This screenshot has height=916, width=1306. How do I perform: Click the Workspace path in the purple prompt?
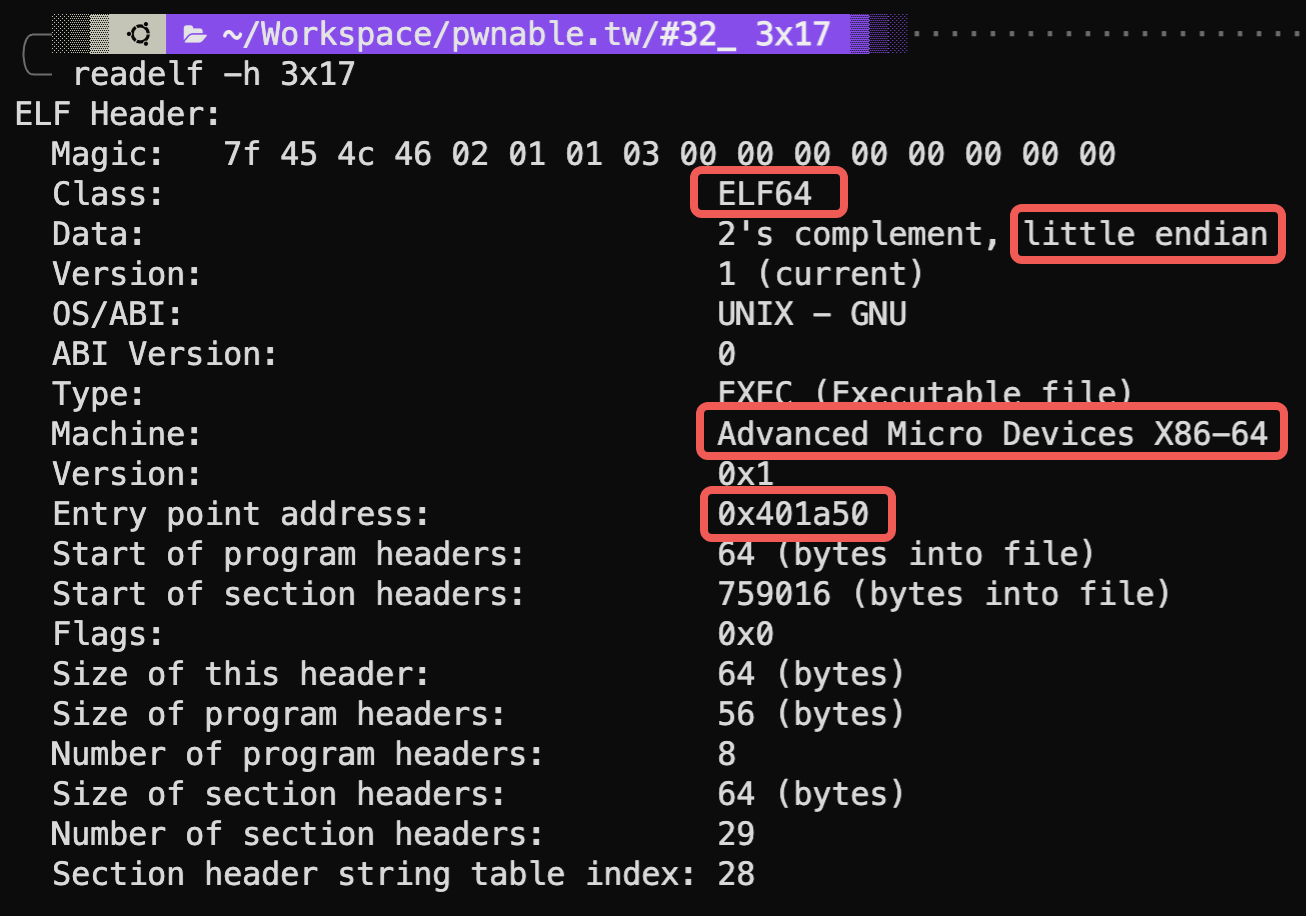point(526,35)
